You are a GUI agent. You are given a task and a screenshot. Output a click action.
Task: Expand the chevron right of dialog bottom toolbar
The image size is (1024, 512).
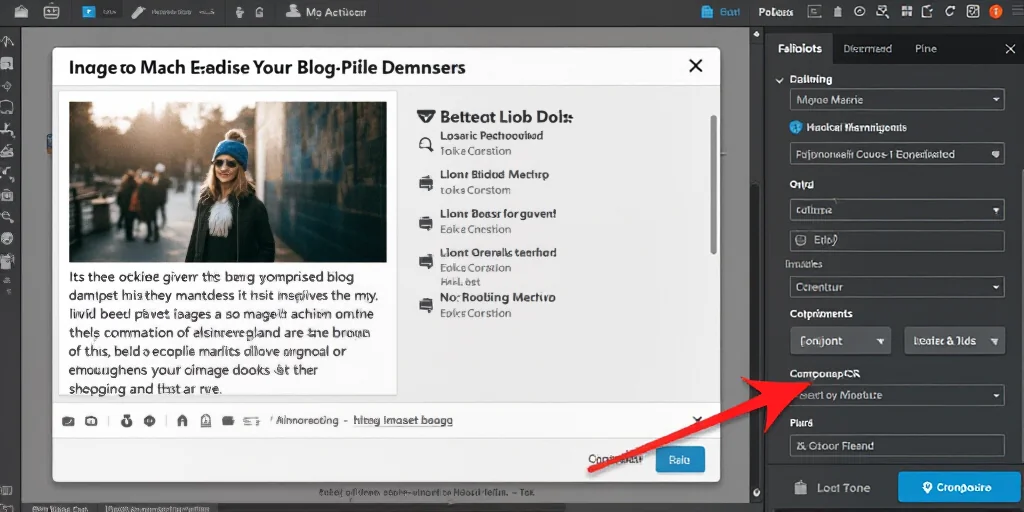point(697,420)
